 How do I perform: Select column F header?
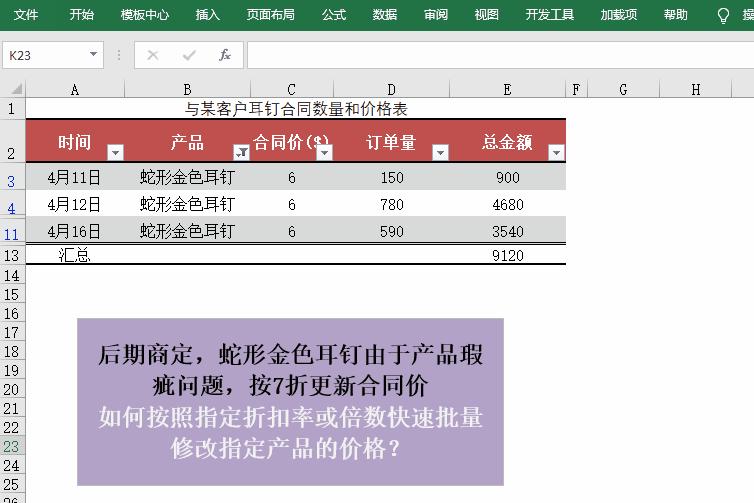pyautogui.click(x=576, y=89)
